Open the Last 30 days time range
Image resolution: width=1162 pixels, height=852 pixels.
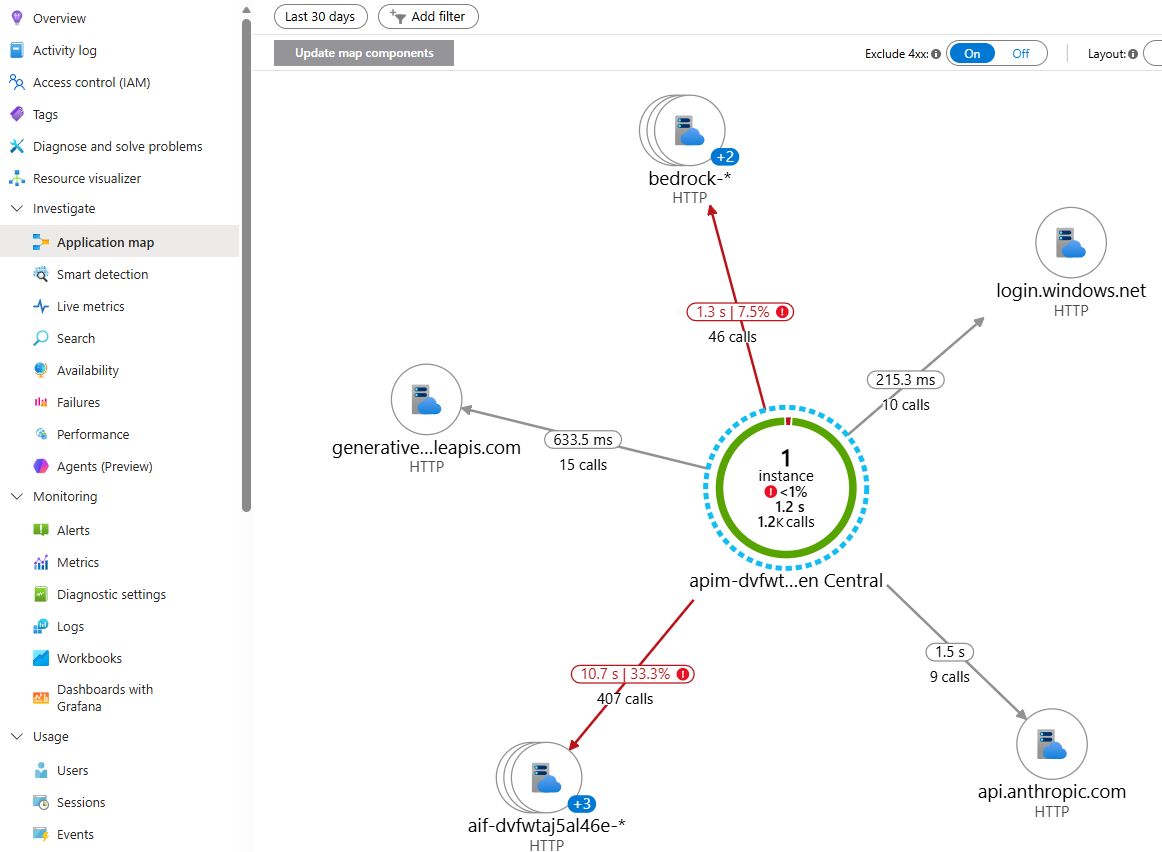[x=320, y=16]
